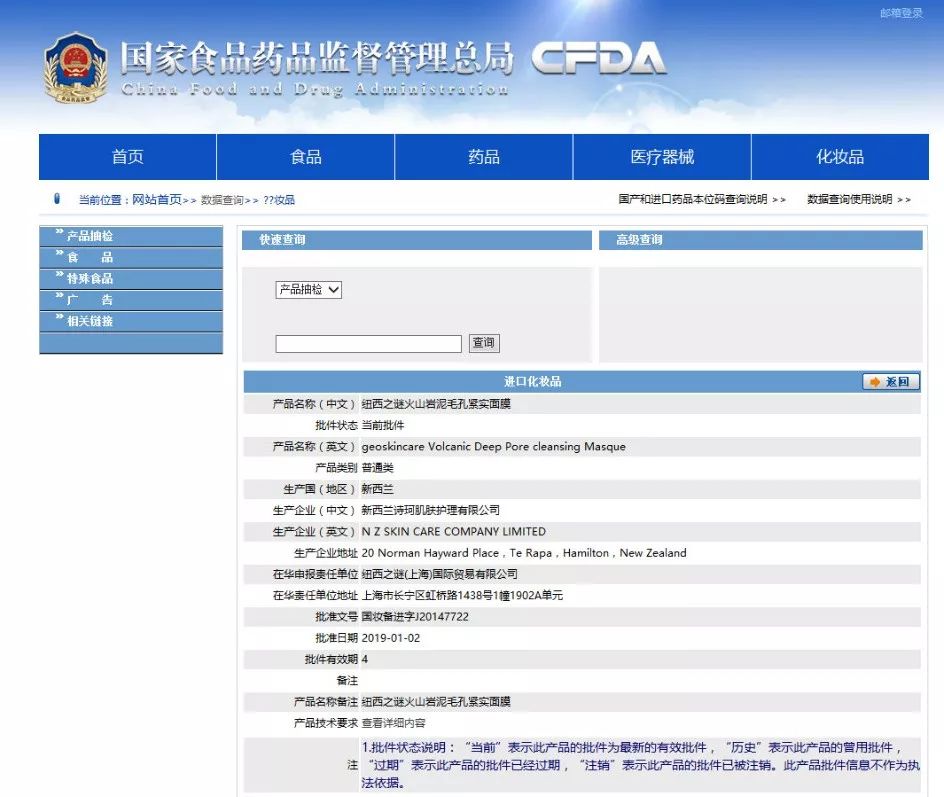Click the 查询 search button
Image resolution: width=944 pixels, height=797 pixels.
[x=484, y=343]
